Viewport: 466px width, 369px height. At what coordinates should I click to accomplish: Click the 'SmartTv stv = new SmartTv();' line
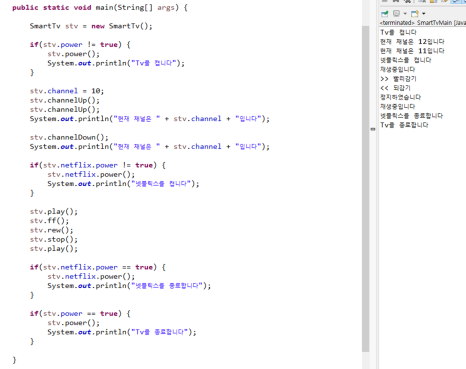pyautogui.click(x=91, y=26)
